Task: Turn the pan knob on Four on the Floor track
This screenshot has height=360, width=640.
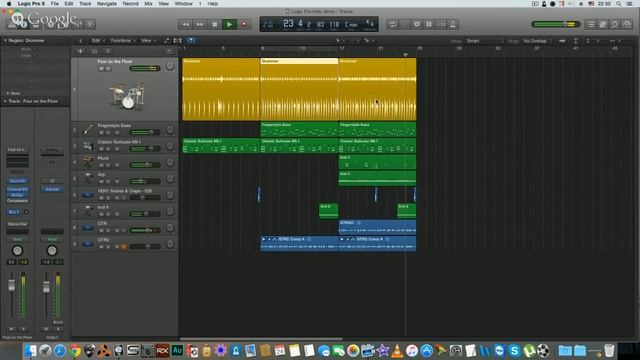Action: 170,66
